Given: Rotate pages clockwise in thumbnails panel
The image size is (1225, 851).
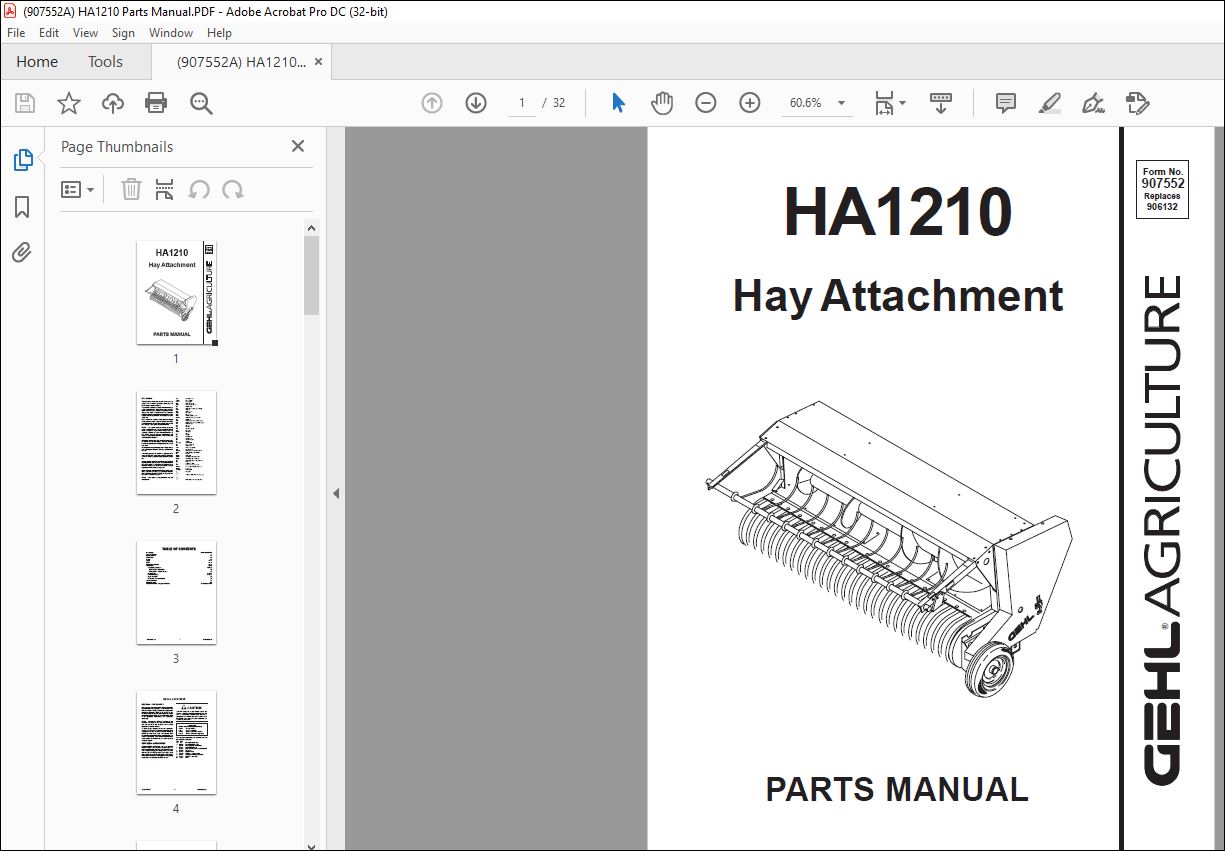Looking at the screenshot, I should pos(233,189).
